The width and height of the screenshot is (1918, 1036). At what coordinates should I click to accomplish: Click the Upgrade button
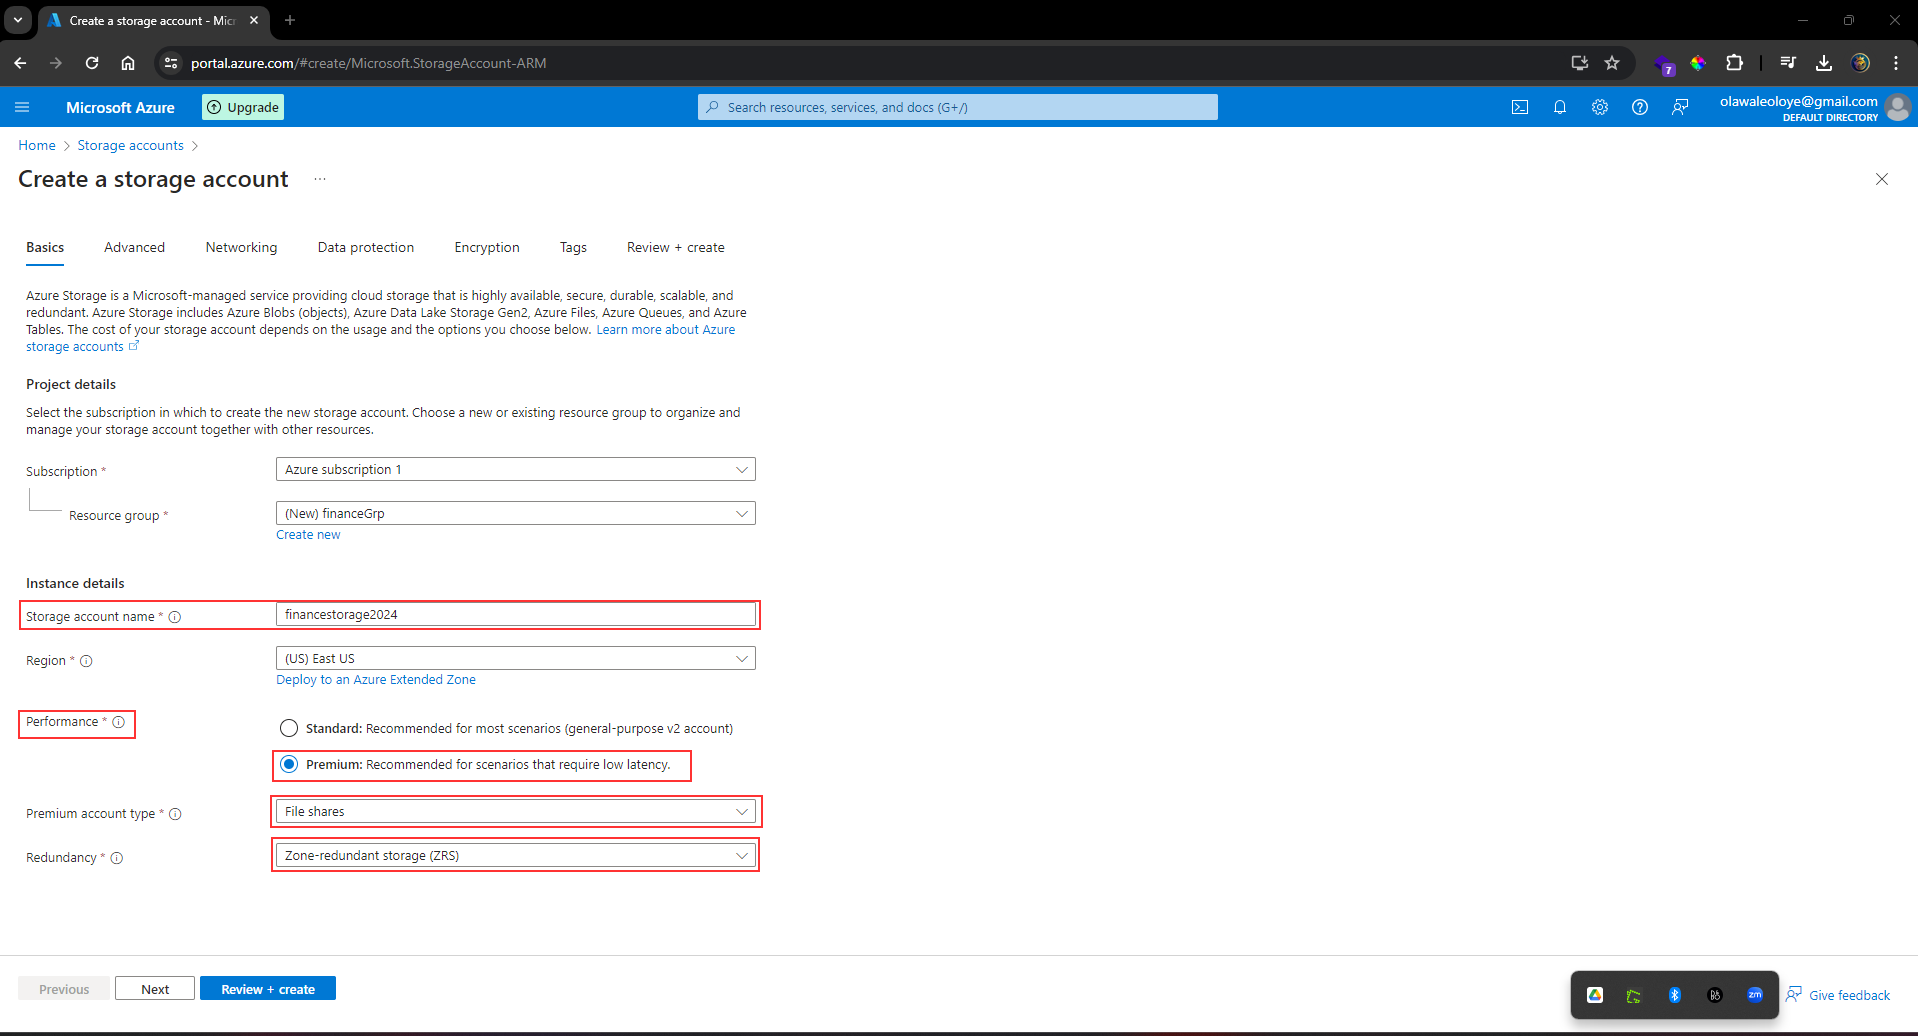[x=243, y=107]
